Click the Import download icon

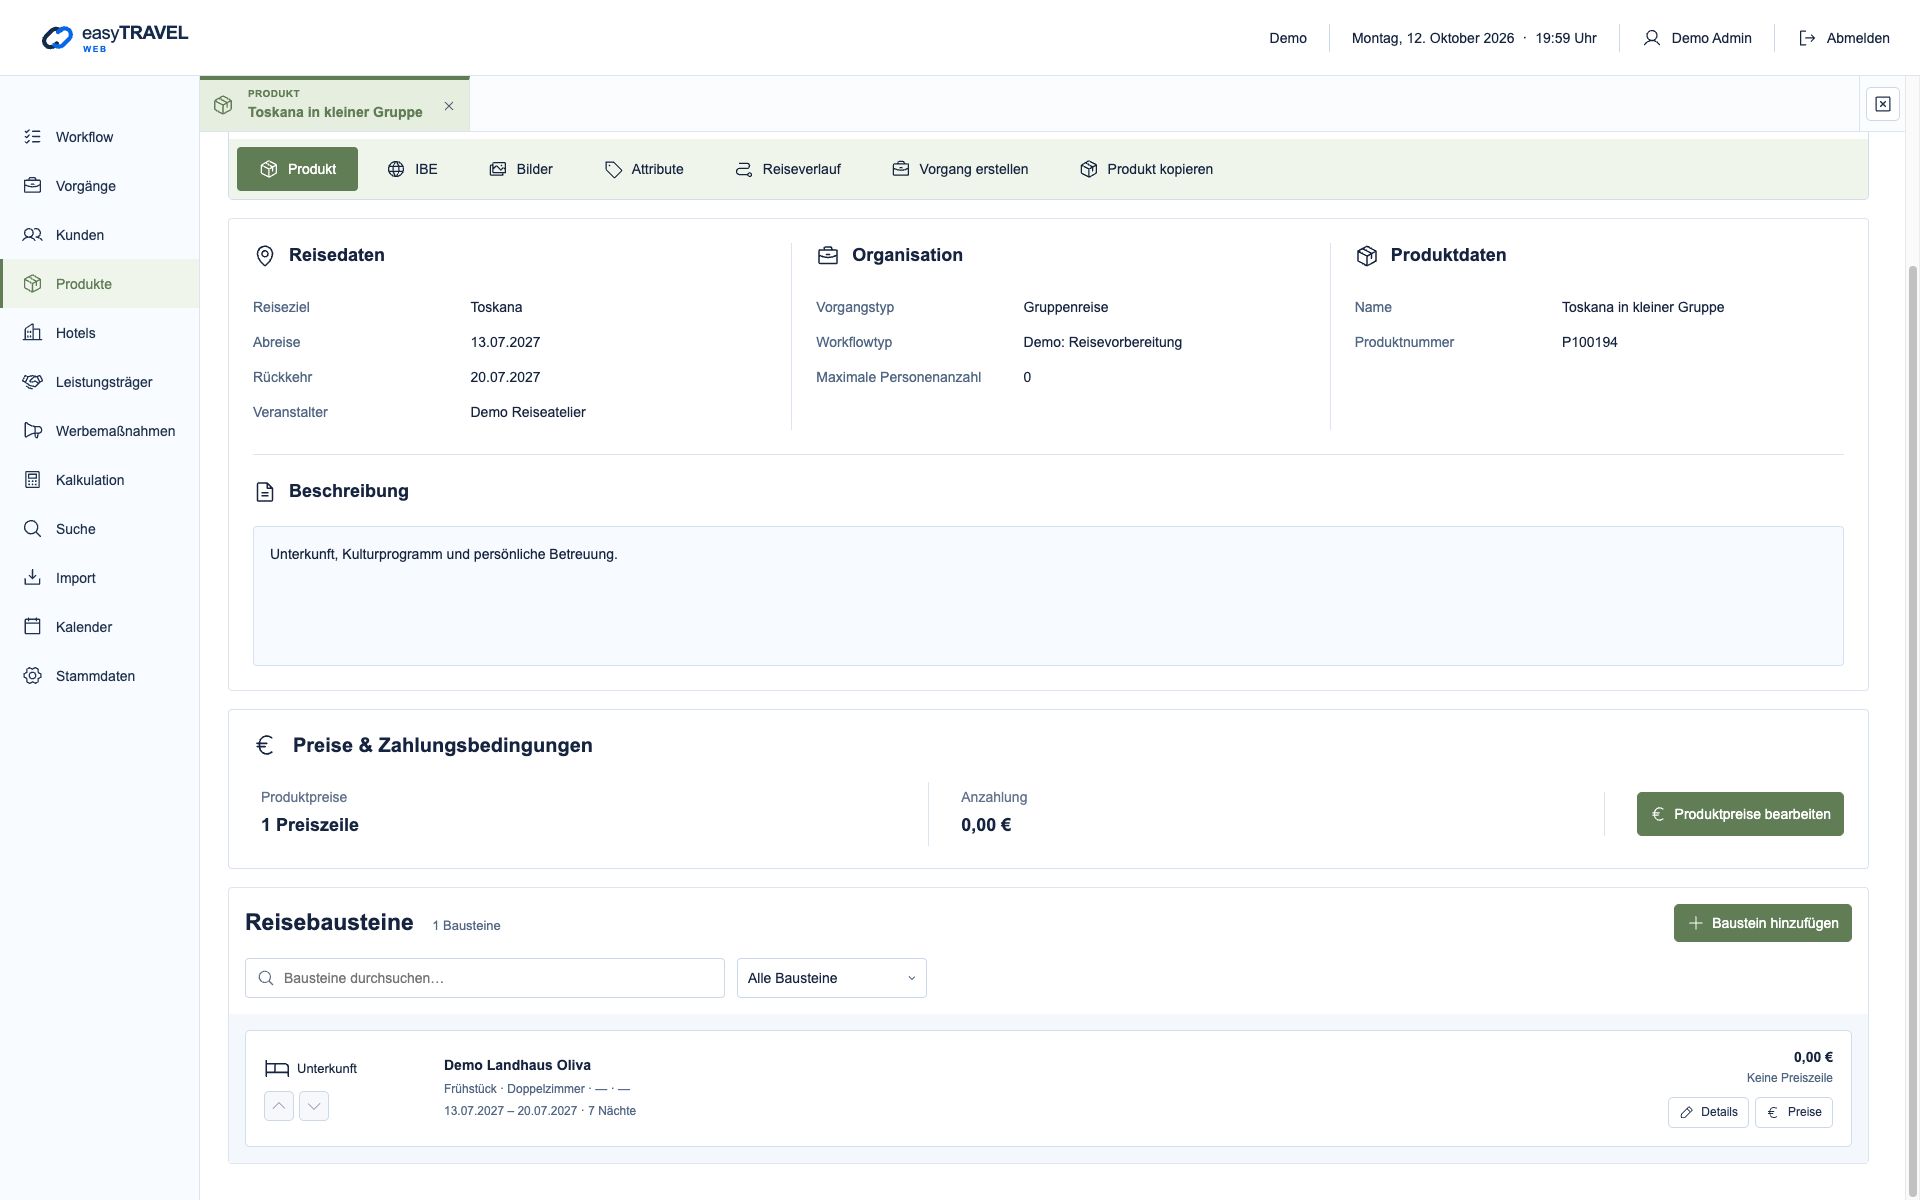tap(33, 578)
